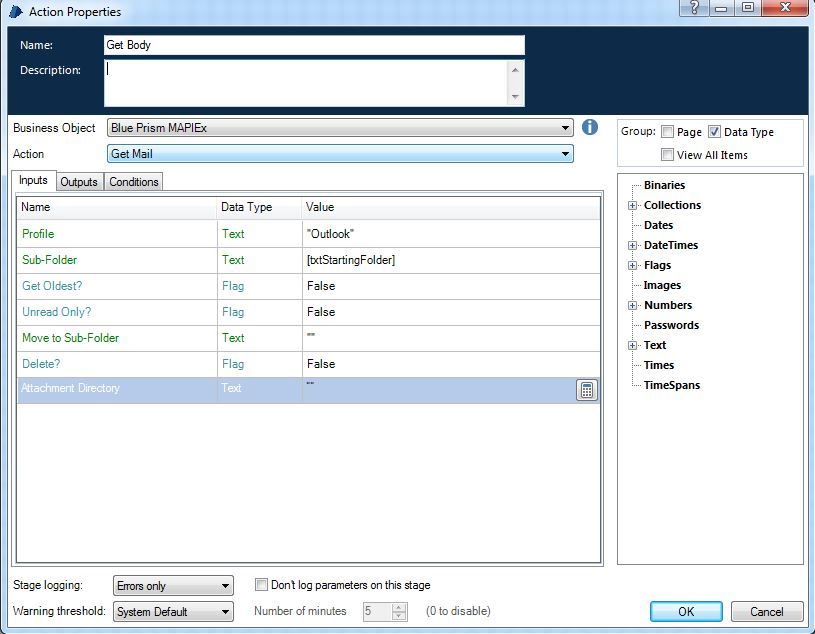815x634 pixels.
Task: Click the Cancel button
Action: [767, 612]
